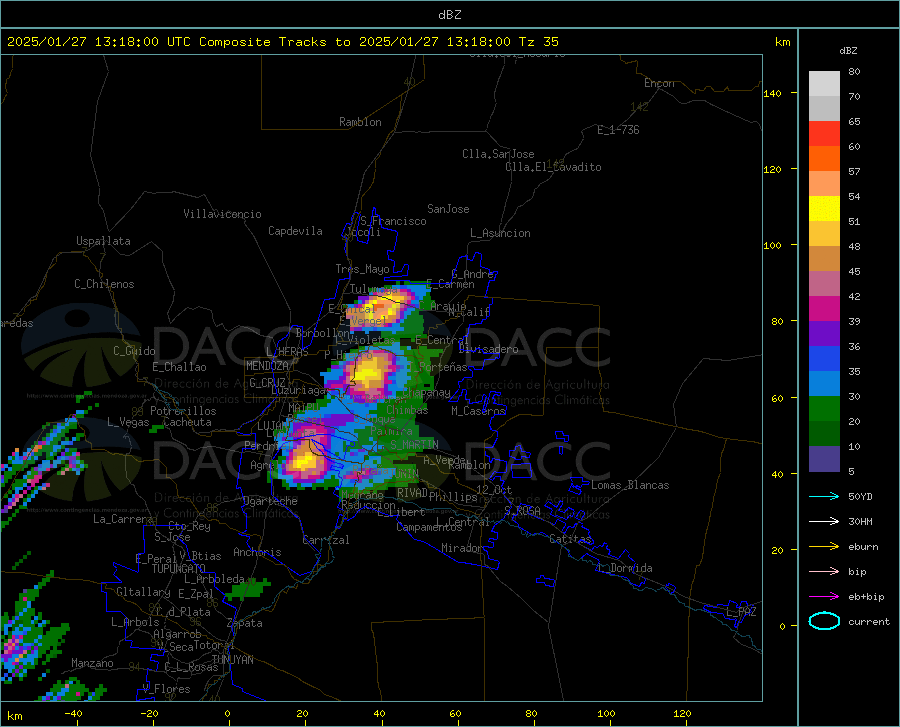Select the purple 36-39 dBZ color band

(x=824, y=334)
